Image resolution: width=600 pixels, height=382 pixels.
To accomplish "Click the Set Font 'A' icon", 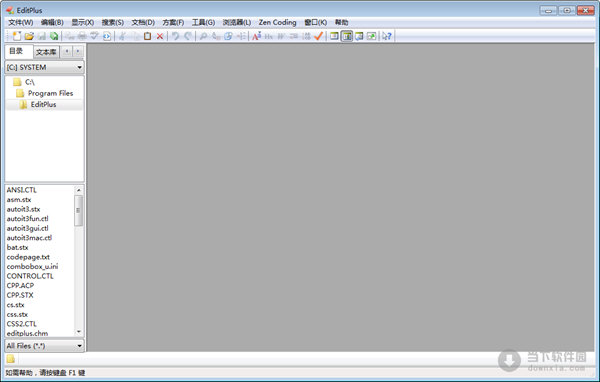I will [x=257, y=36].
